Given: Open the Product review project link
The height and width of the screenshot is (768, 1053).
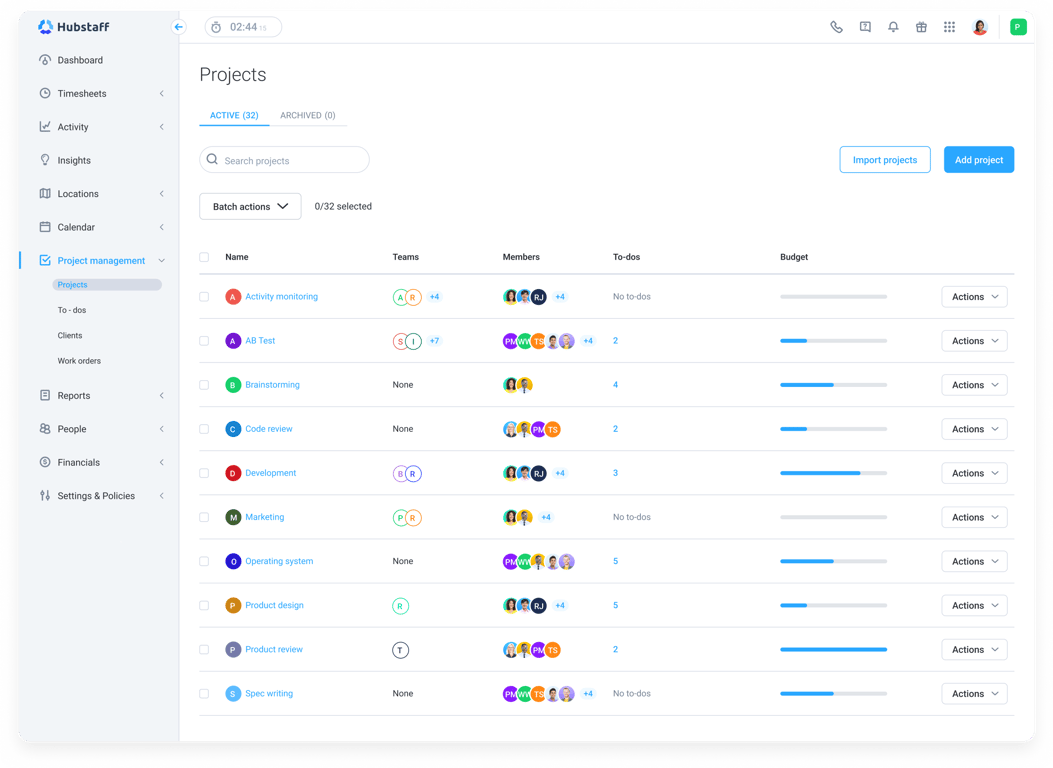Looking at the screenshot, I should (x=274, y=649).
